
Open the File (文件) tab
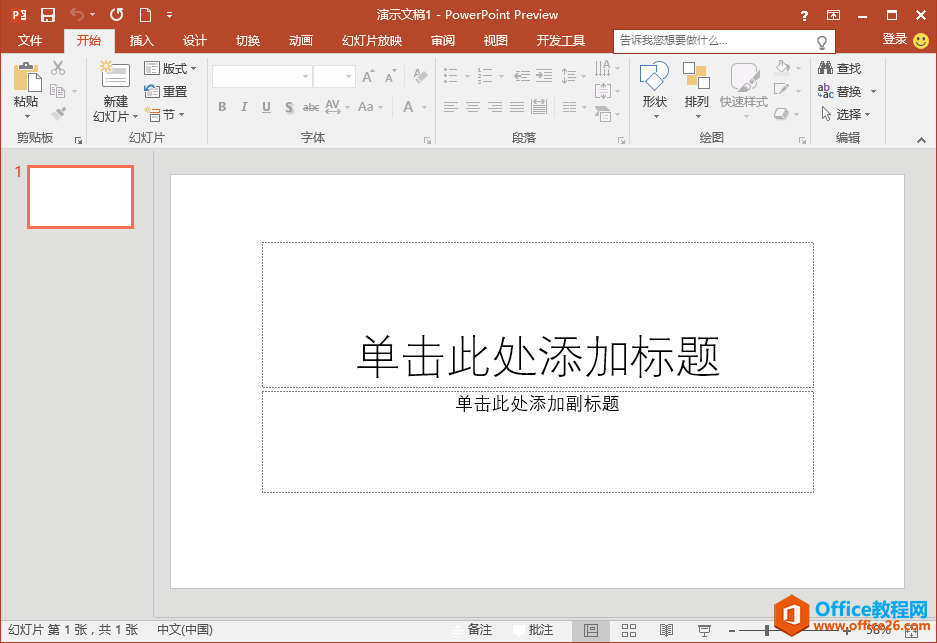[x=30, y=41]
